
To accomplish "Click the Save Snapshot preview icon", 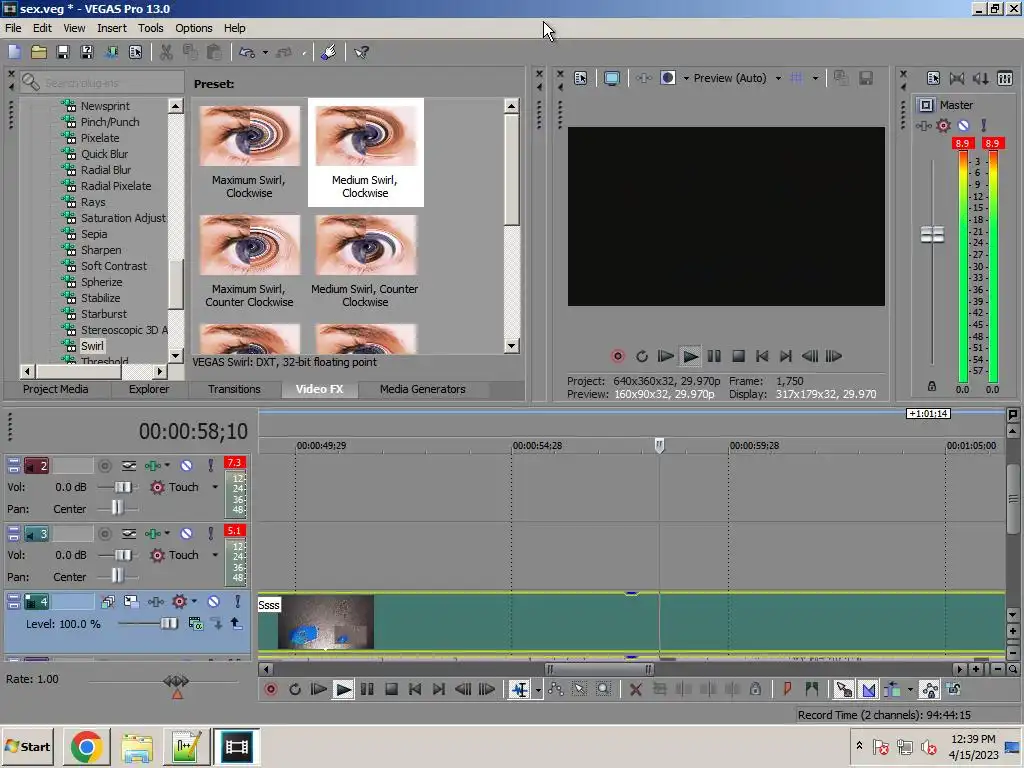I will click(866, 78).
